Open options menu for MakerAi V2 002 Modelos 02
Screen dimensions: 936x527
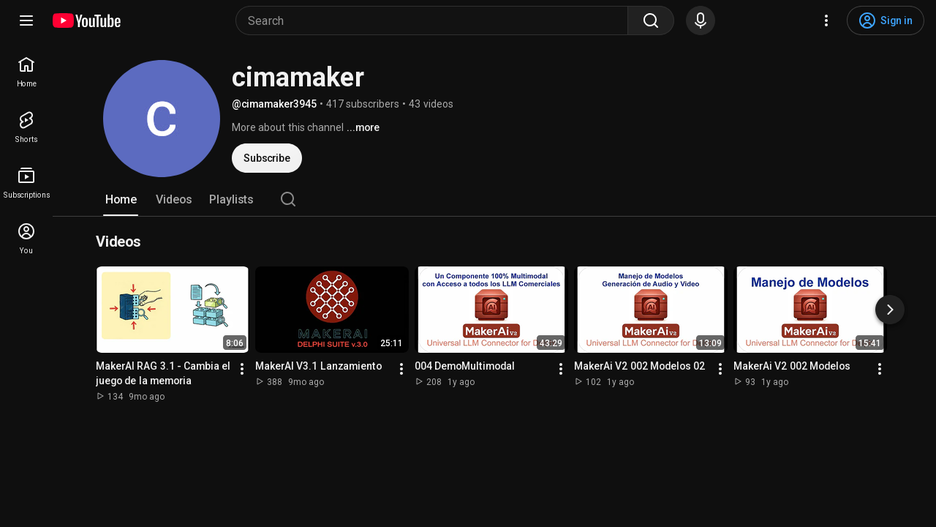click(x=720, y=369)
